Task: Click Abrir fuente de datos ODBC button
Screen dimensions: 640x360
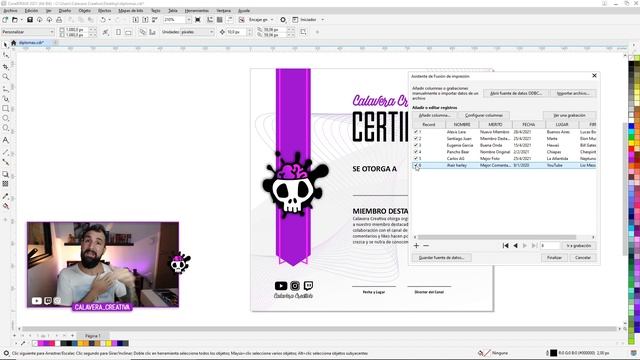Action: click(516, 93)
